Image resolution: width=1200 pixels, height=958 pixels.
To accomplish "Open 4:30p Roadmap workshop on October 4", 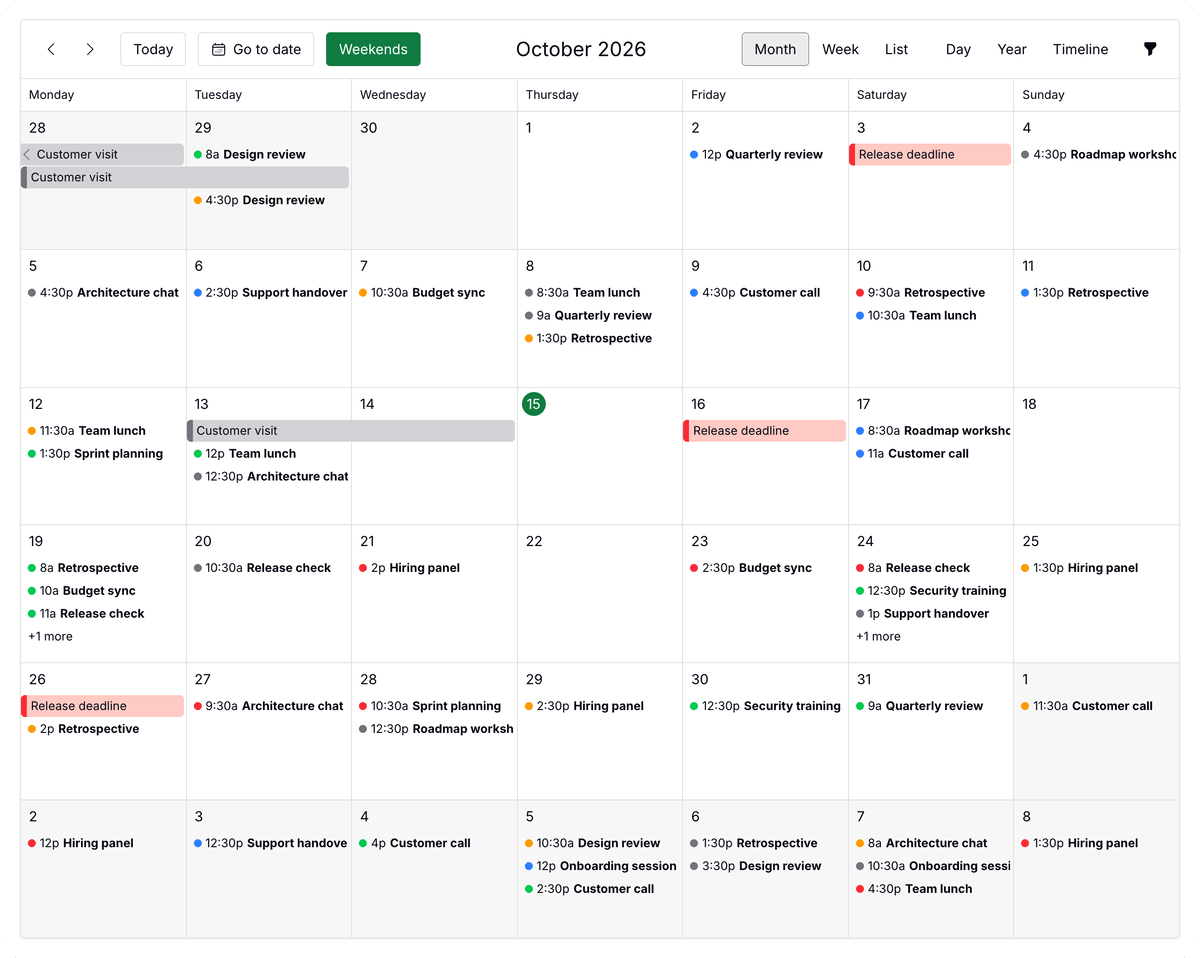I will pyautogui.click(x=1098, y=155).
